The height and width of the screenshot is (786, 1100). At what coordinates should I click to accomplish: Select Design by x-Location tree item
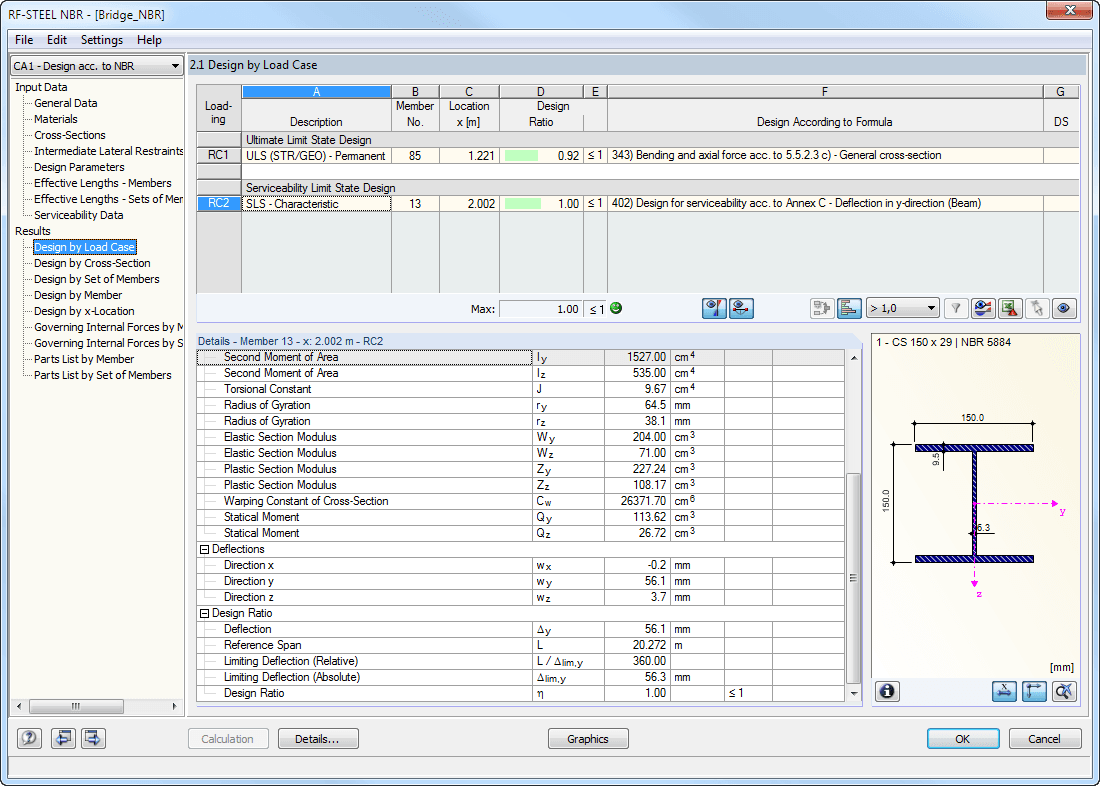[84, 312]
